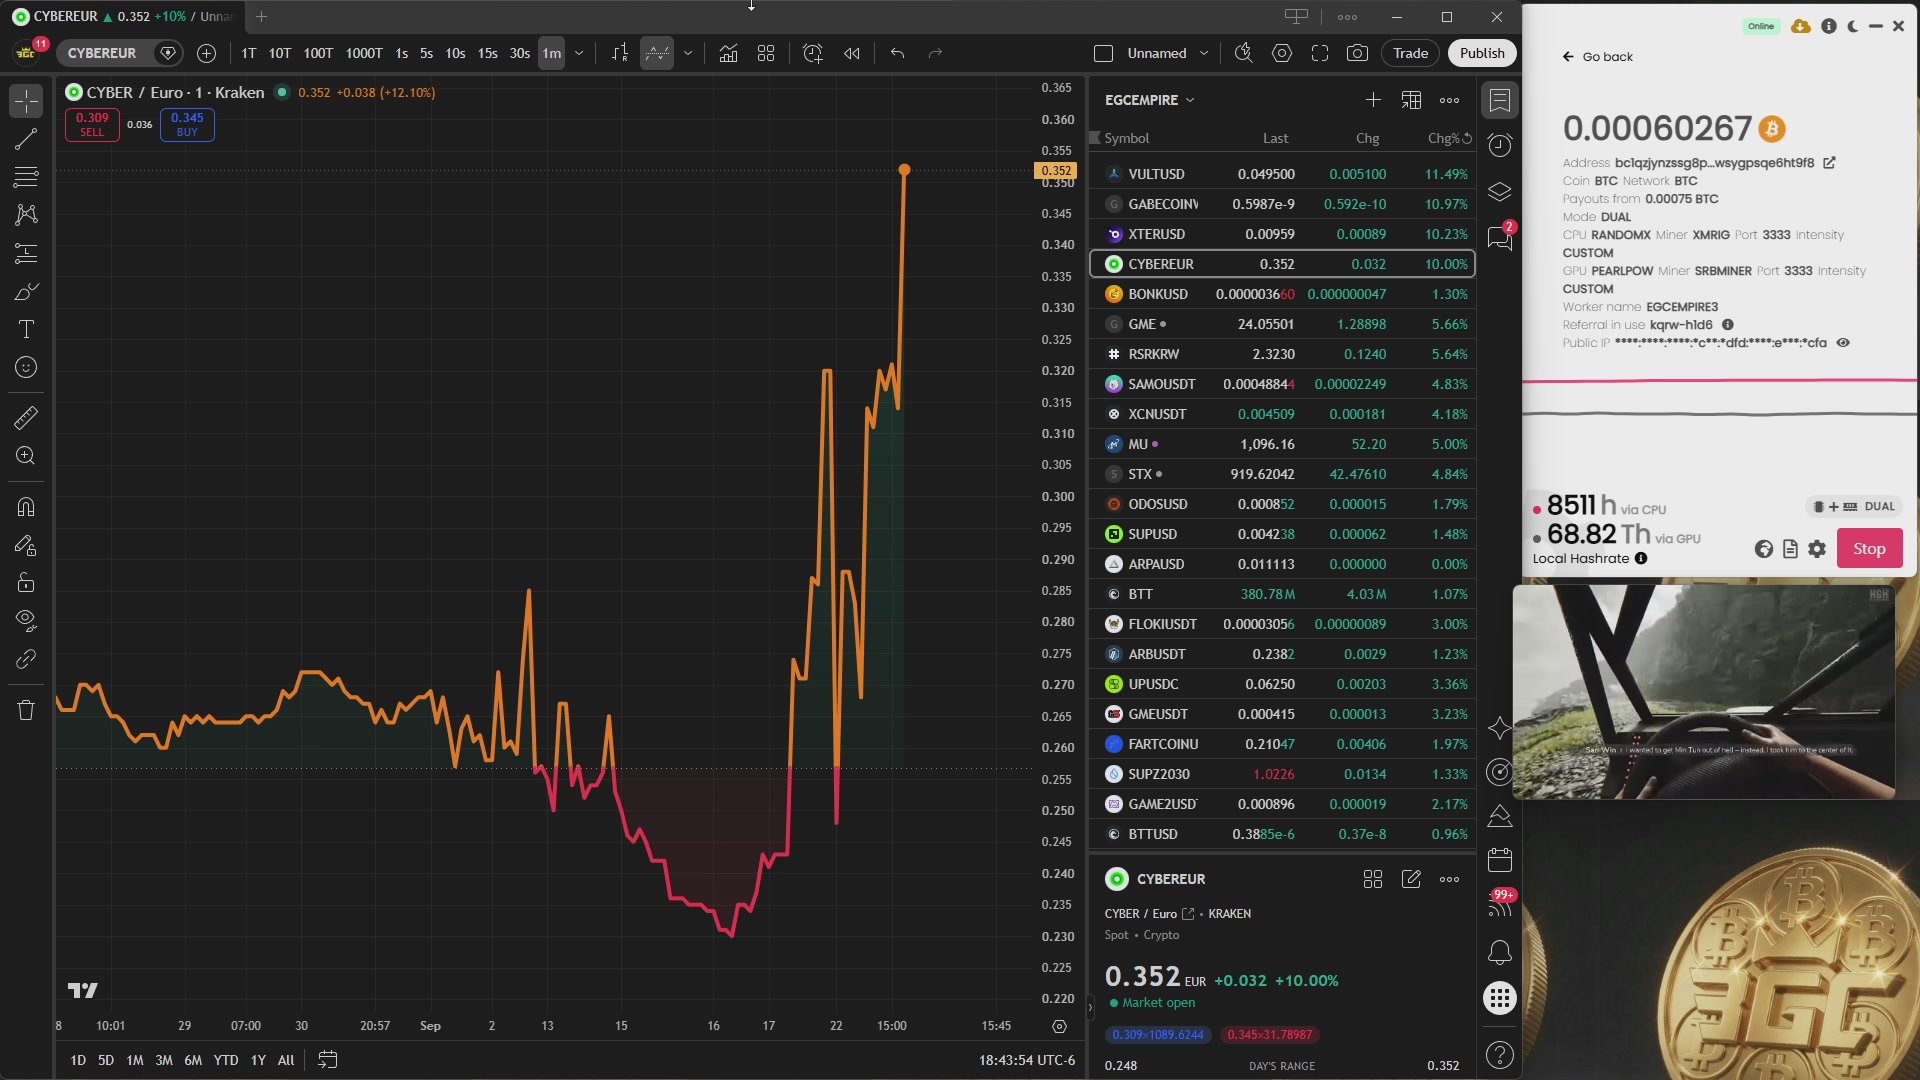
Task: Open the Alerts clock panel
Action: coord(1499,145)
